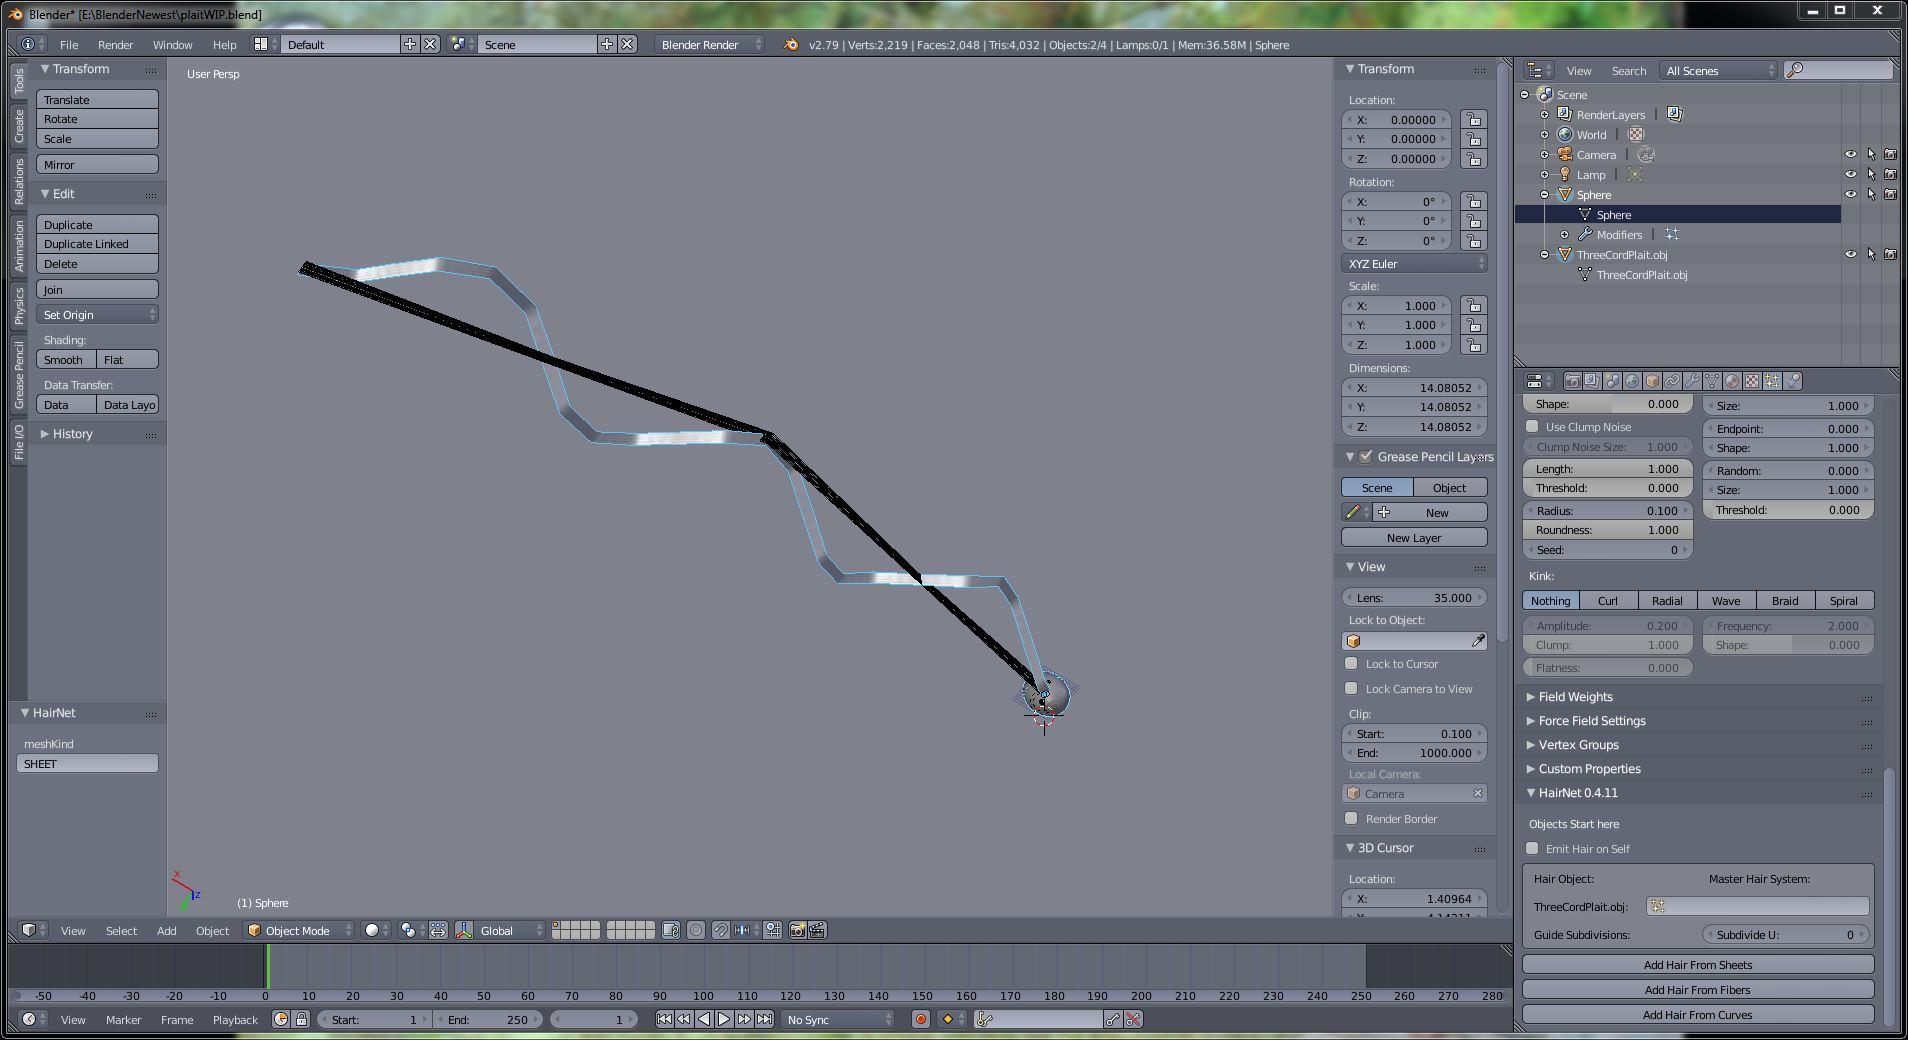The width and height of the screenshot is (1908, 1040).
Task: Open the Object Mode dropdown
Action: [300, 930]
